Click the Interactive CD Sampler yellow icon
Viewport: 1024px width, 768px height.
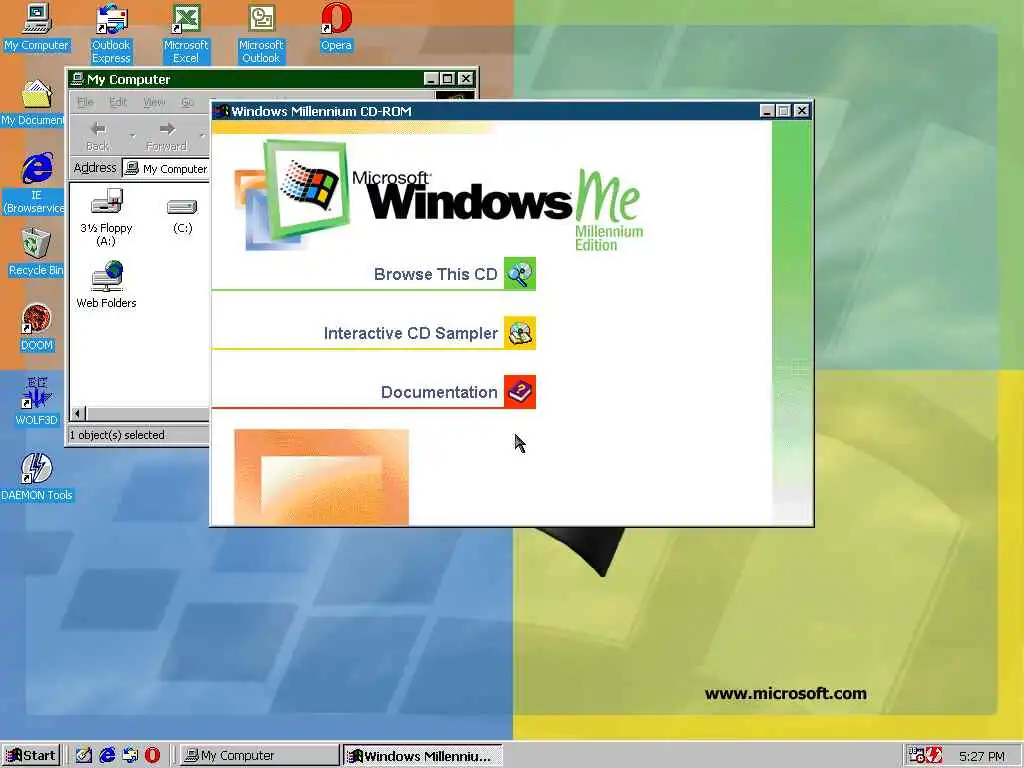(x=520, y=333)
